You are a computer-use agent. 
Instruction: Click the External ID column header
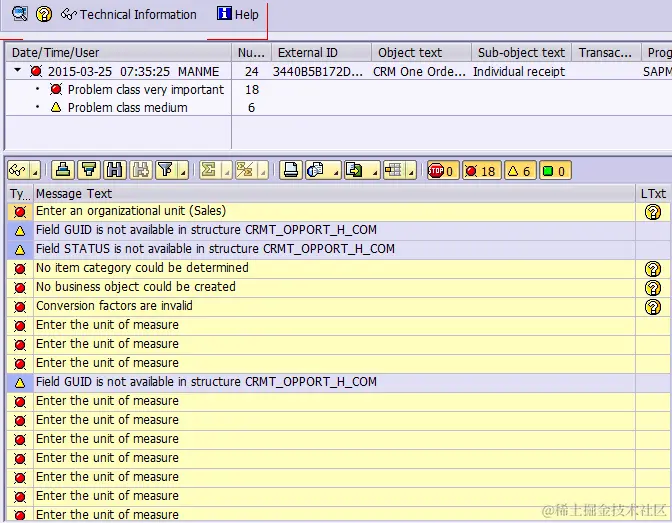tap(322, 52)
